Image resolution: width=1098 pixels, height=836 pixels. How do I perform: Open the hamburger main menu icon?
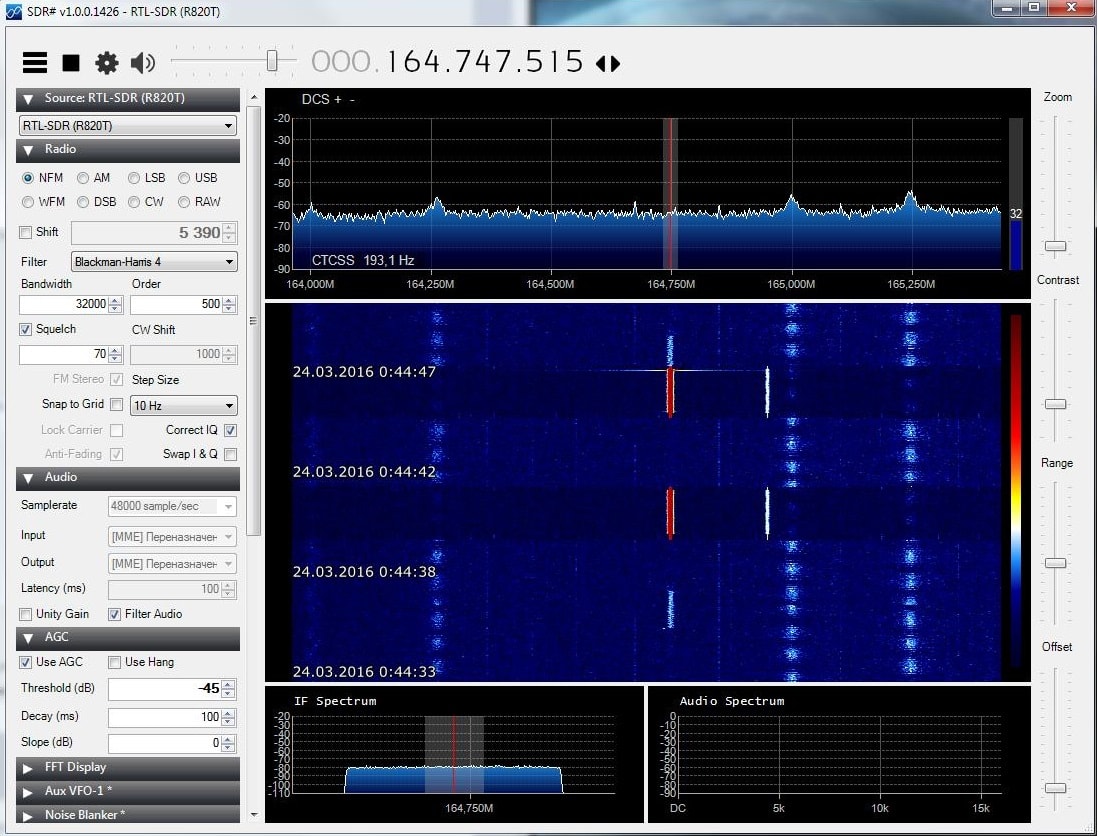(35, 62)
